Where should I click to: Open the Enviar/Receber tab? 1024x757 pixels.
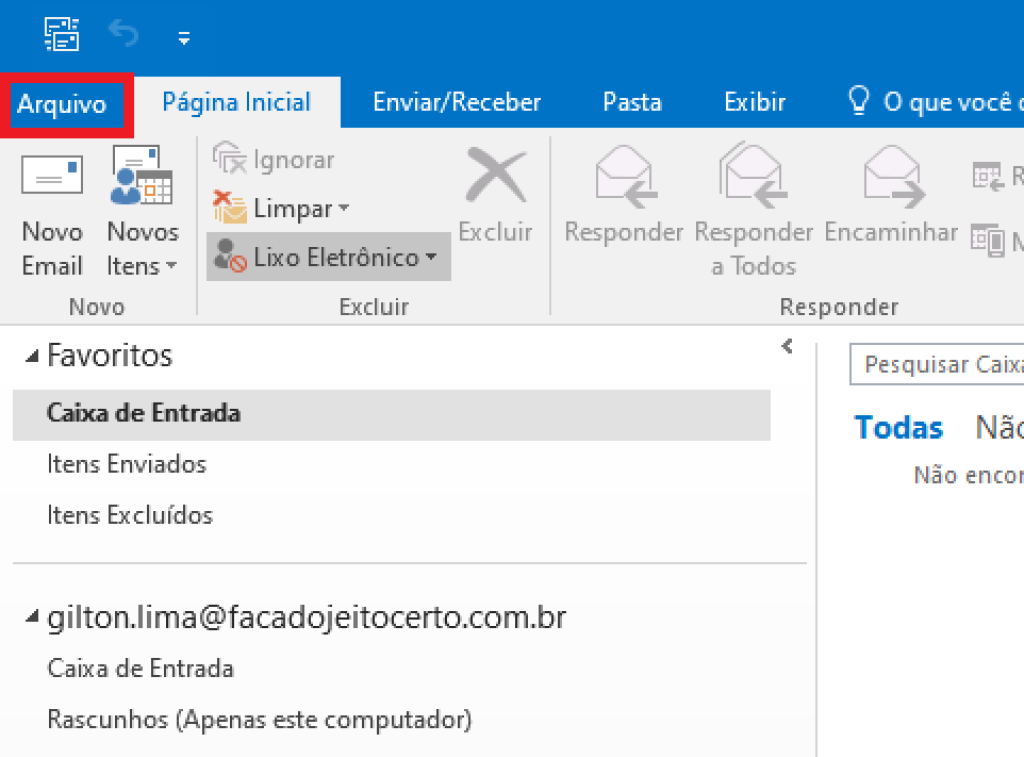coord(456,103)
